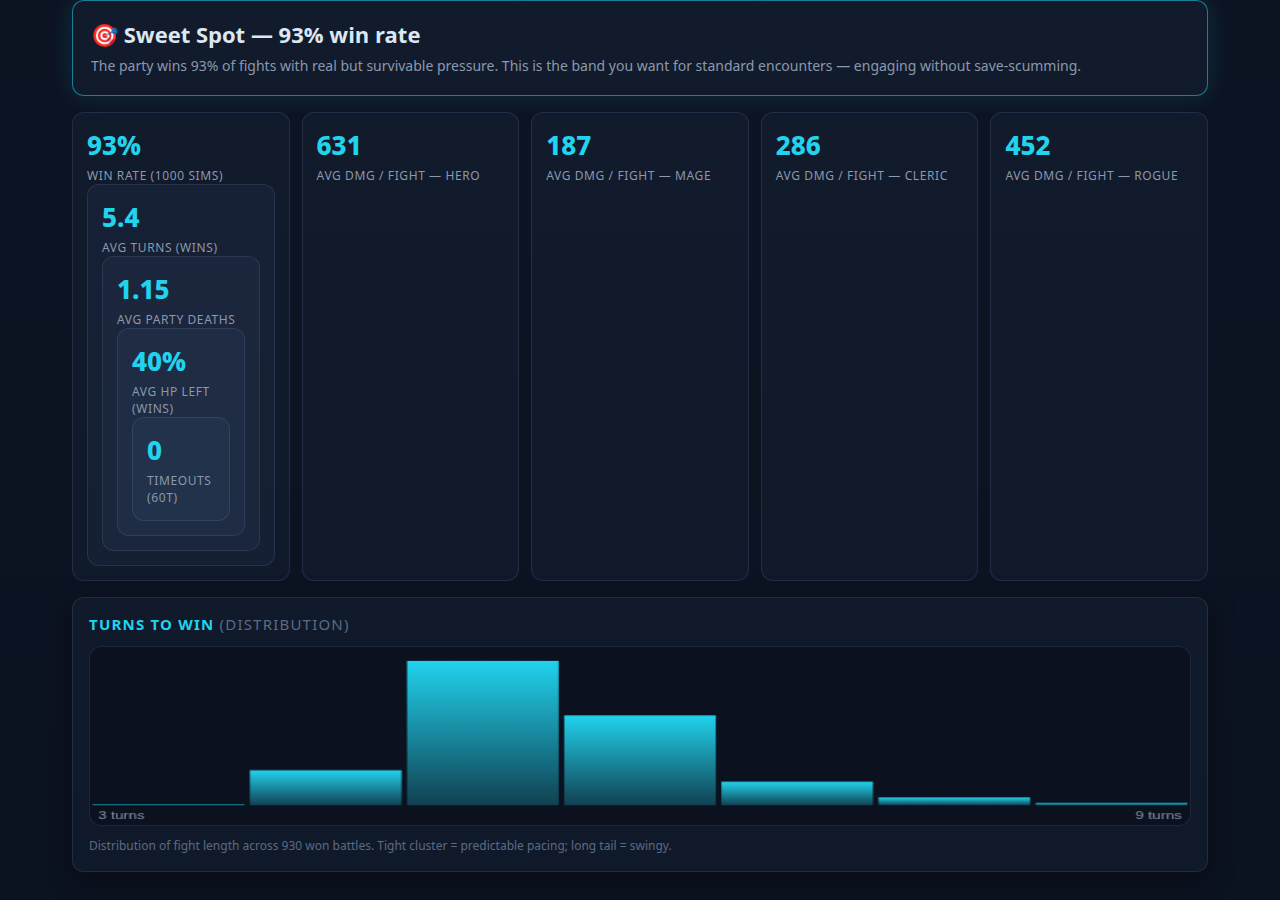This screenshot has width=1280, height=900.
Task: Click the 93% win rate value
Action: pos(114,146)
